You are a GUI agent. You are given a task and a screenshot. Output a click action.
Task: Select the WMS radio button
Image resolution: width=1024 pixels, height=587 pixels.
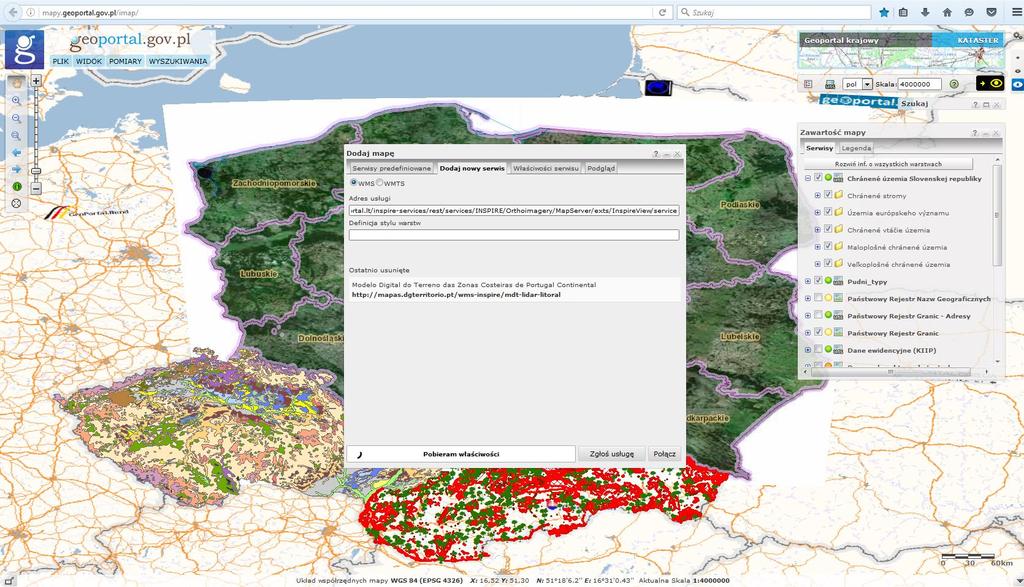coord(354,183)
